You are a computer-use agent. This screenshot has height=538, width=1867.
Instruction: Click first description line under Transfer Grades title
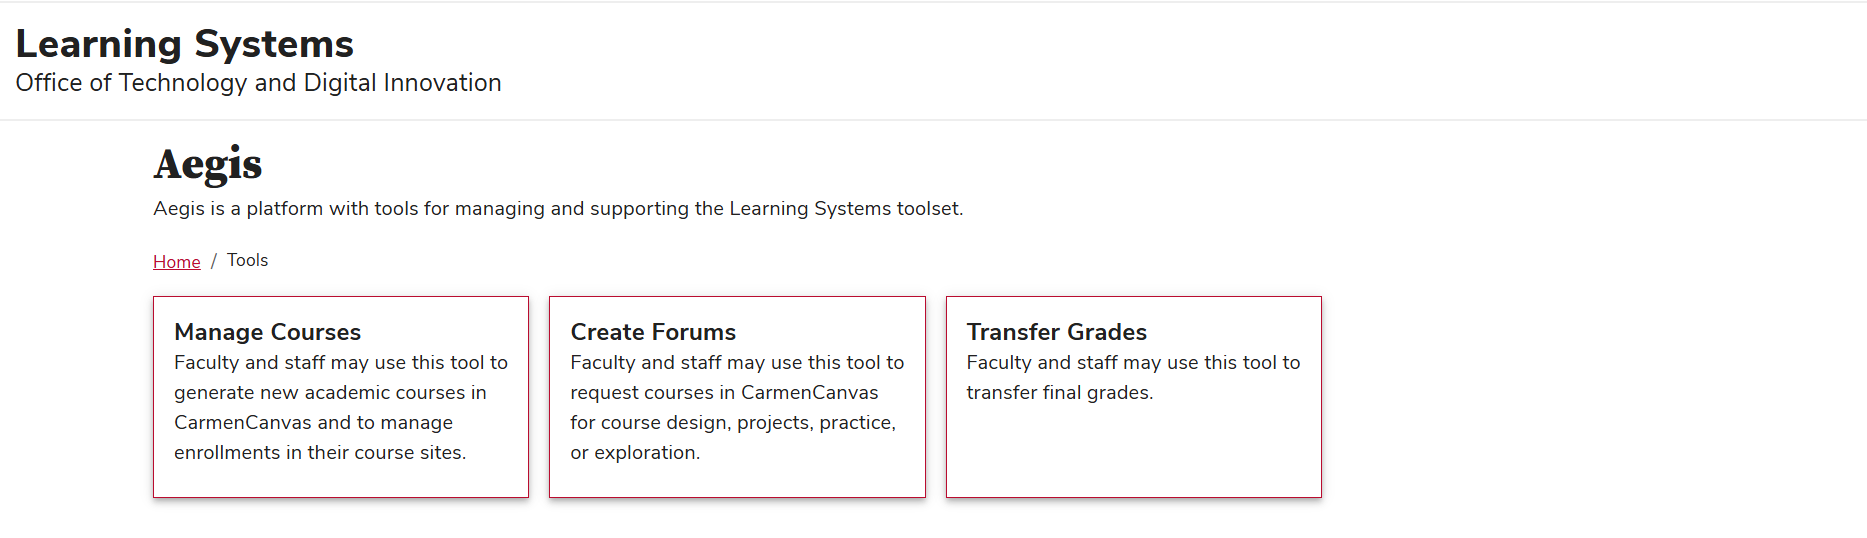(x=1133, y=363)
